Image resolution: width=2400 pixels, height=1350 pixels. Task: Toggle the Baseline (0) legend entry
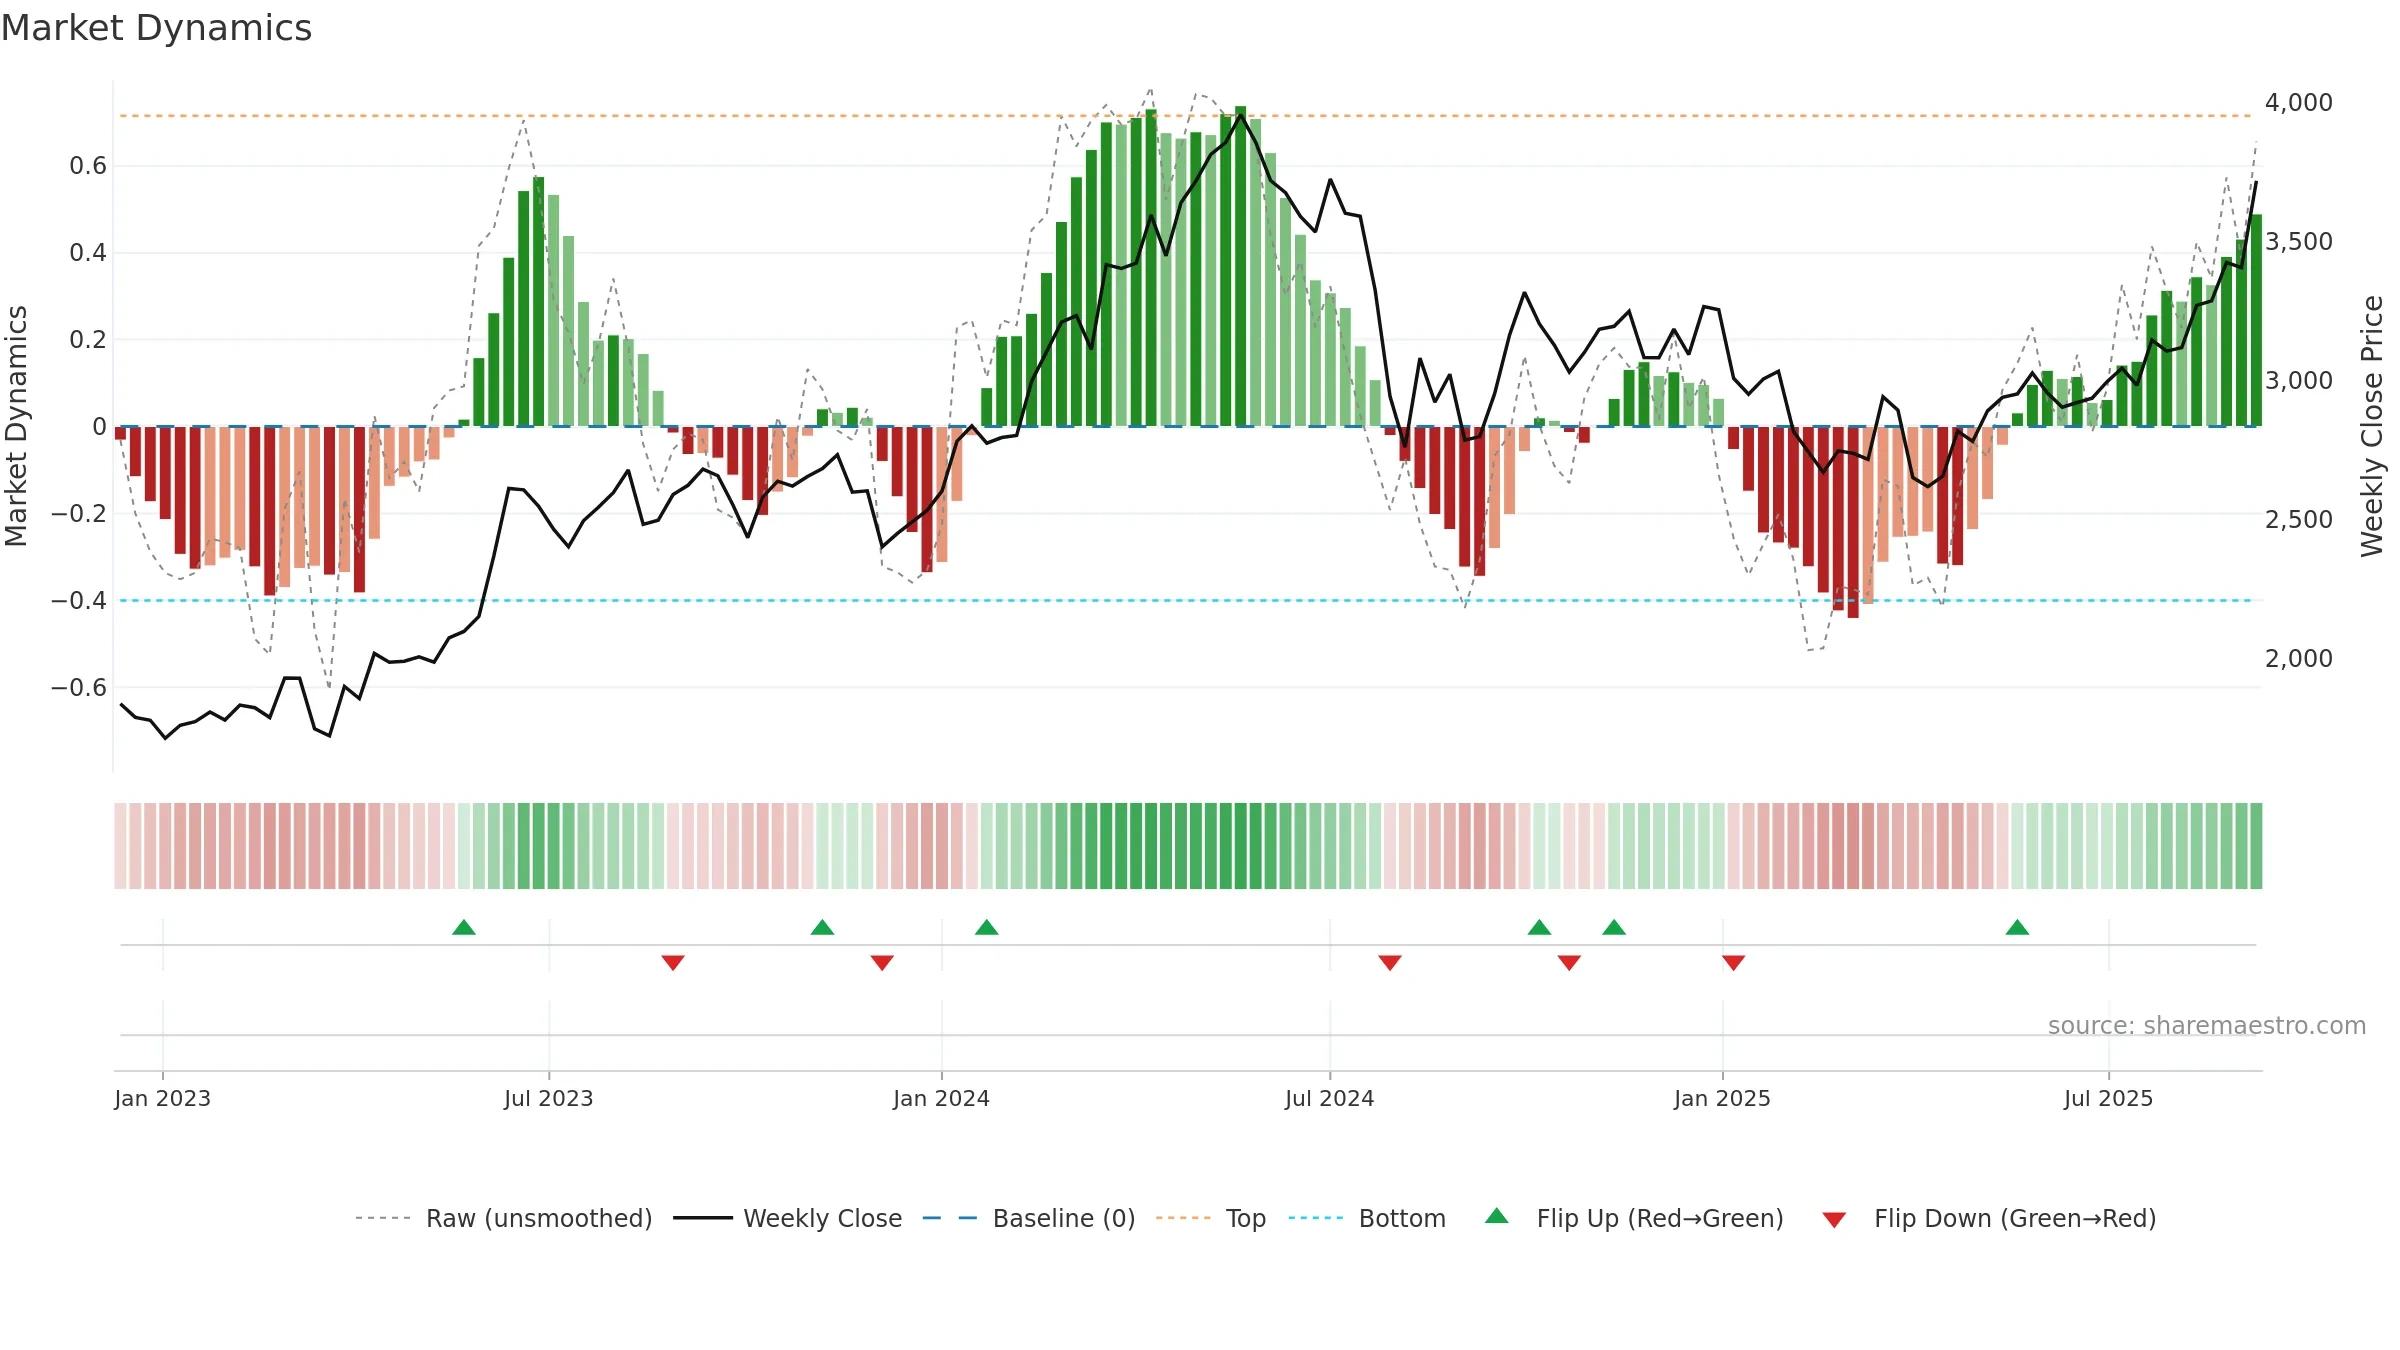1029,1218
